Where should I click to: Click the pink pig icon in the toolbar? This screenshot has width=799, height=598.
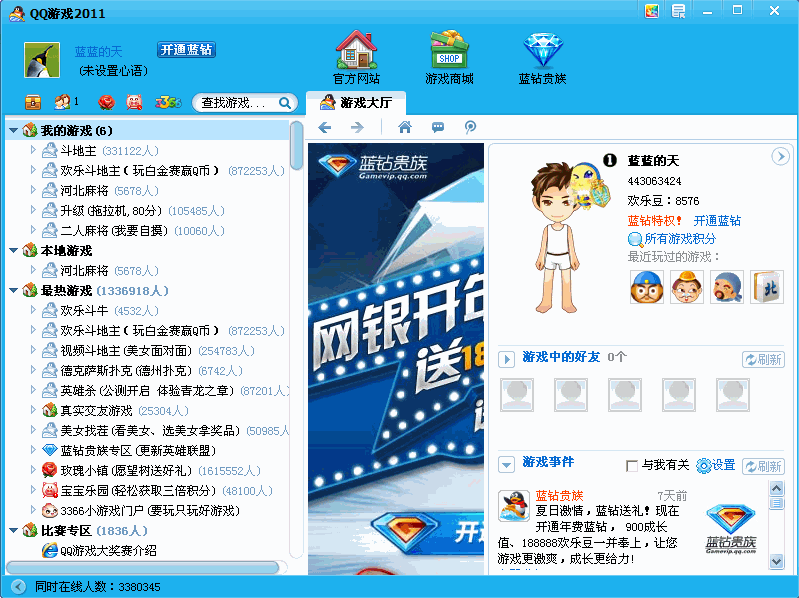(x=134, y=102)
